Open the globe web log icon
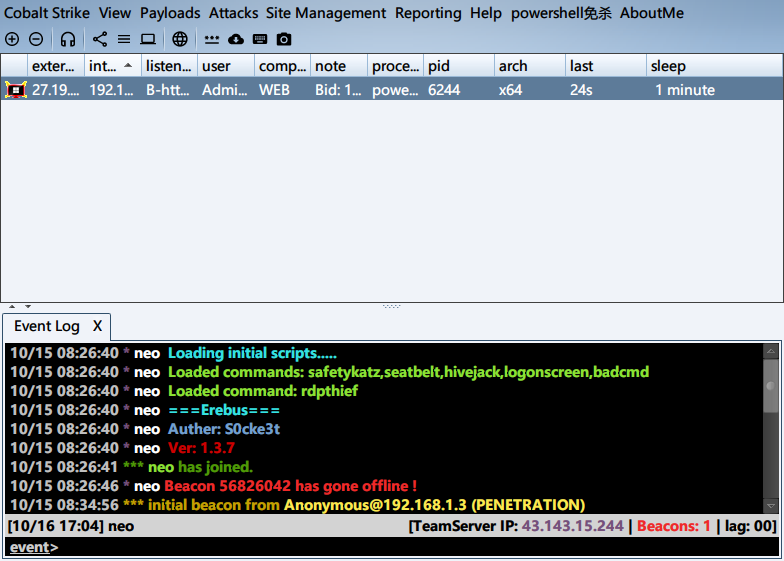The image size is (784, 561). click(180, 39)
